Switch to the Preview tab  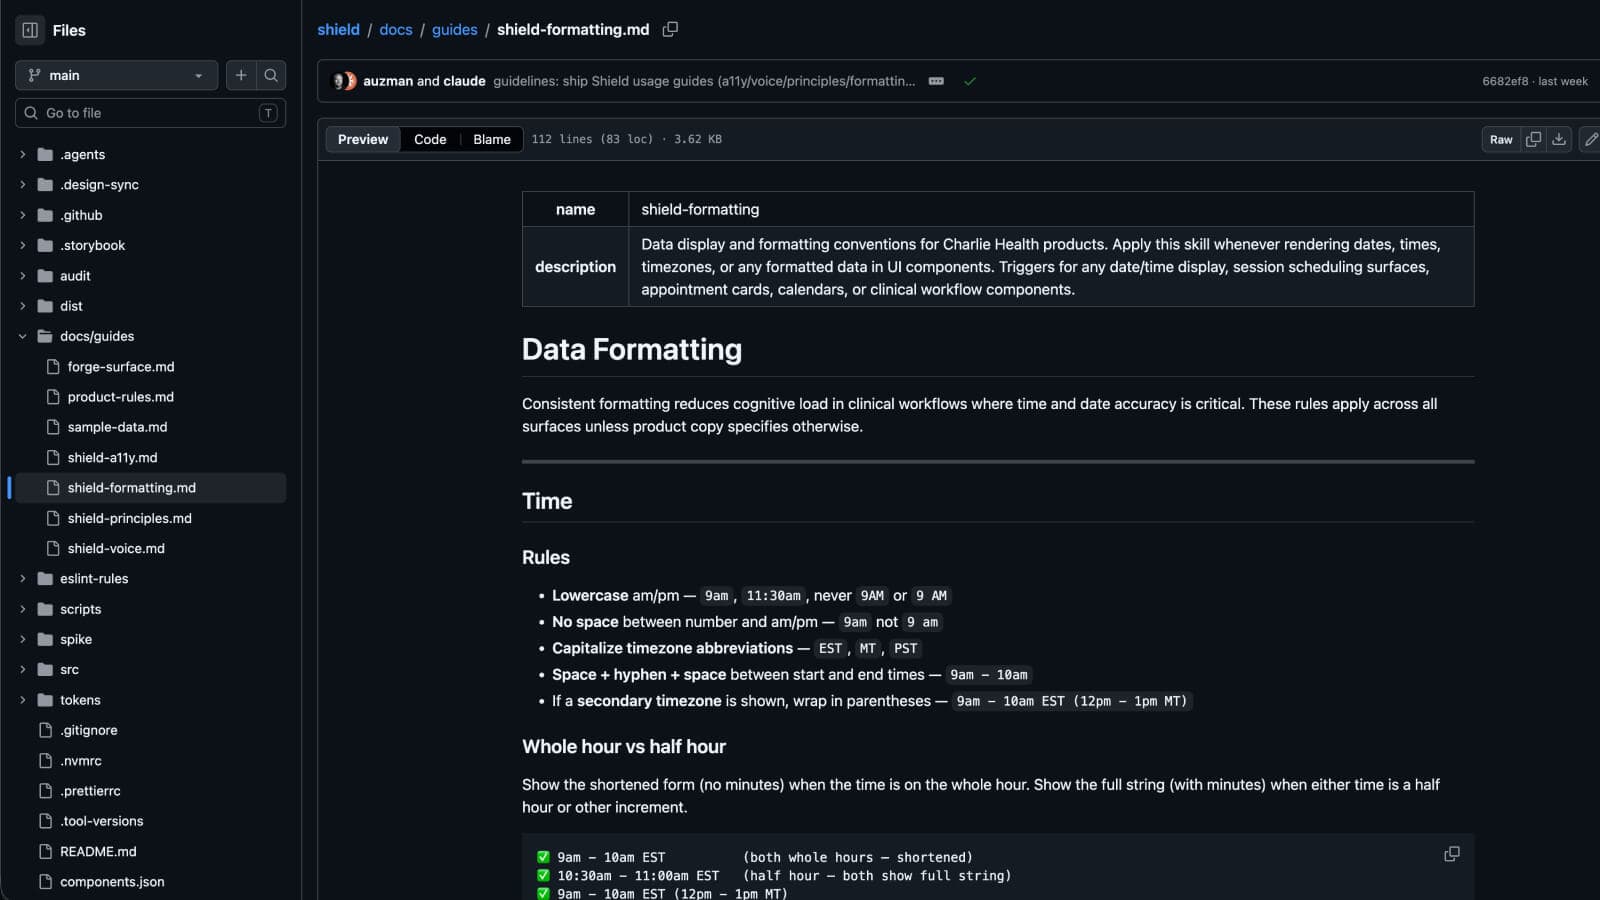363,139
